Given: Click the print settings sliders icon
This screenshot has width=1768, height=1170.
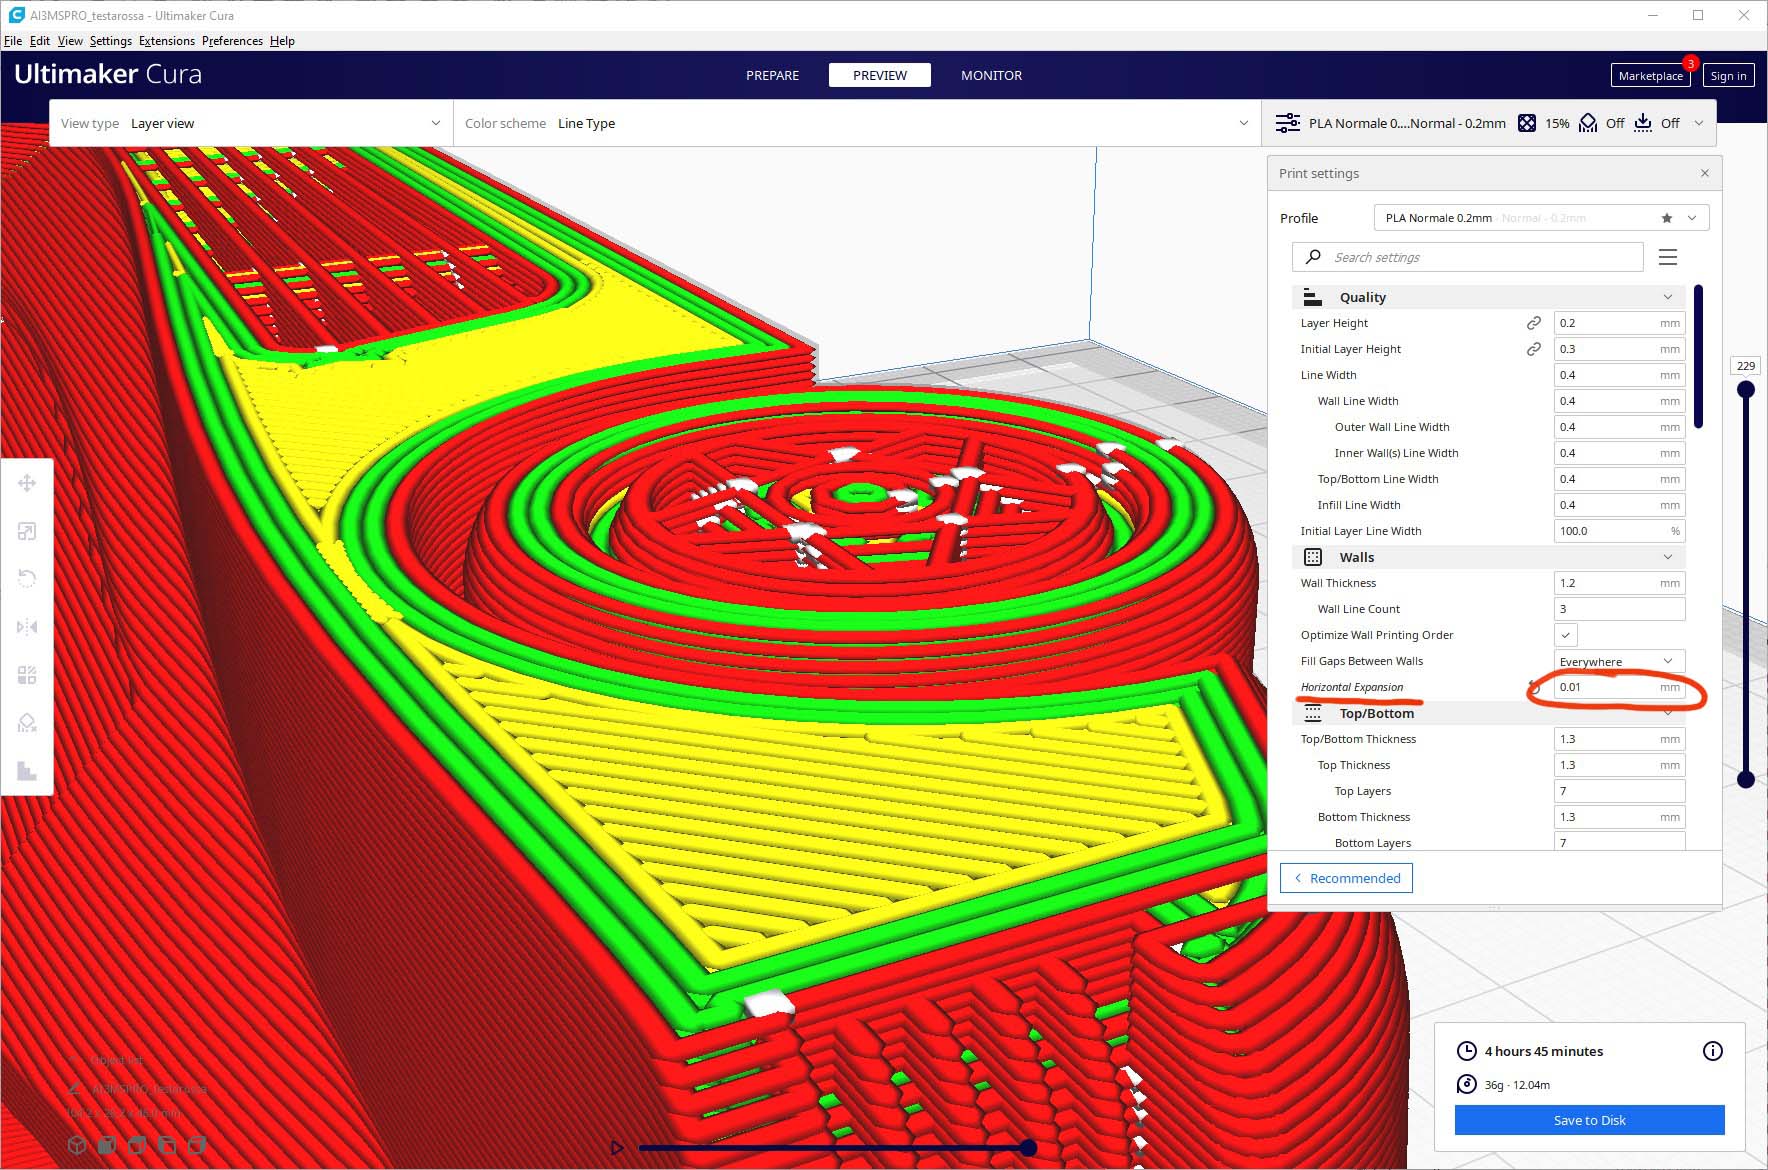Looking at the screenshot, I should [x=1288, y=123].
